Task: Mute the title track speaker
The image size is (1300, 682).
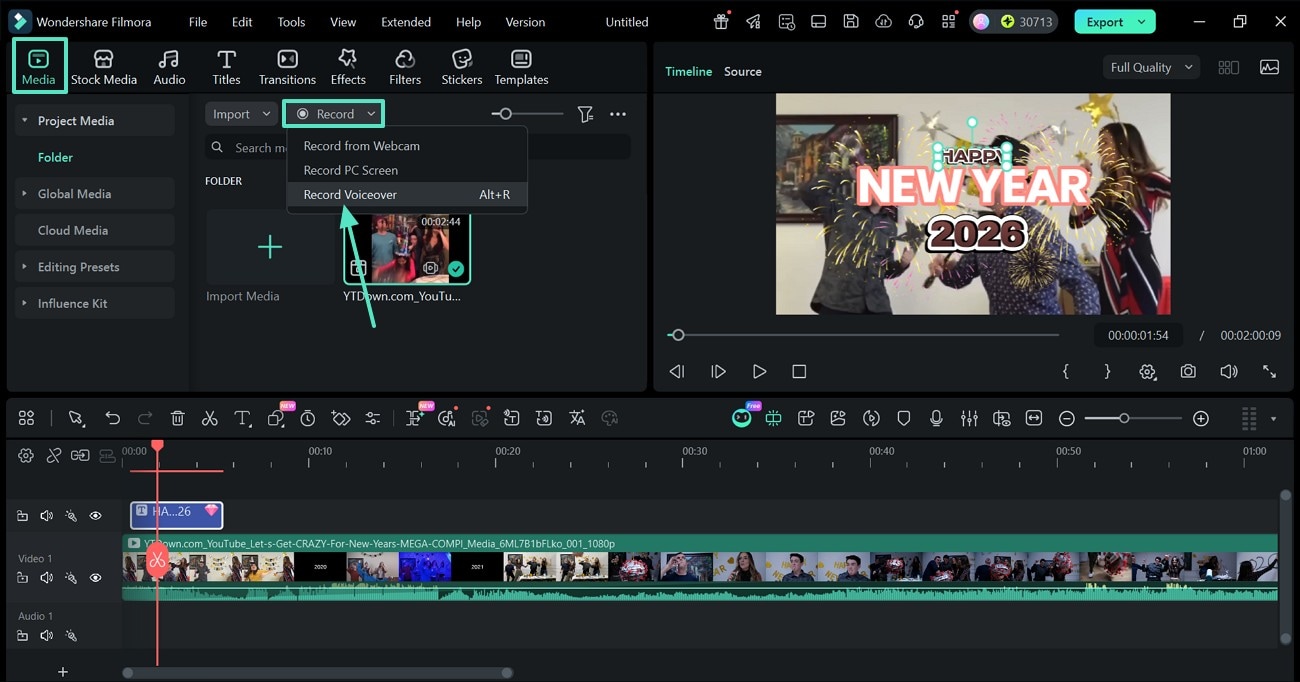Action: [46, 516]
